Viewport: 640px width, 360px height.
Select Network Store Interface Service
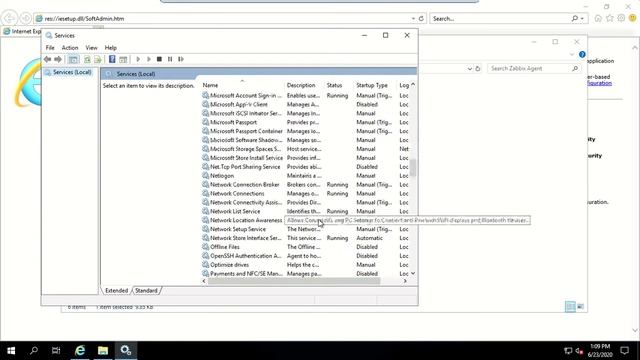305,238
